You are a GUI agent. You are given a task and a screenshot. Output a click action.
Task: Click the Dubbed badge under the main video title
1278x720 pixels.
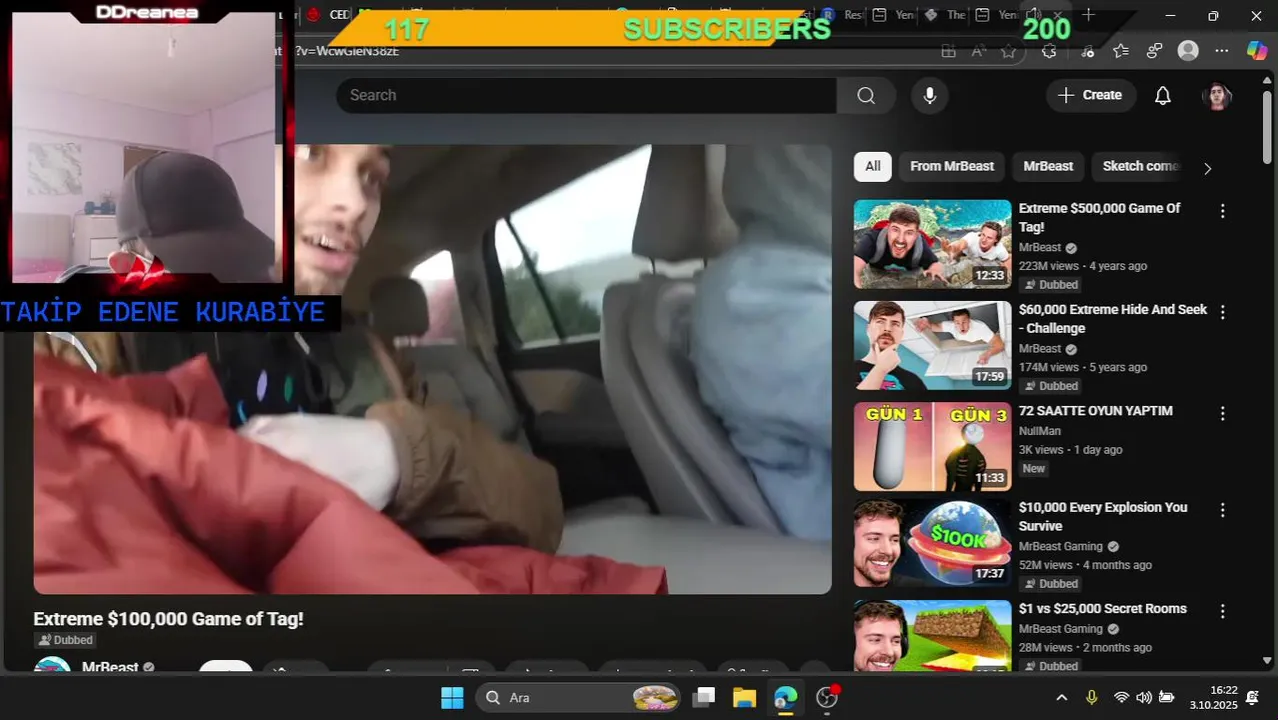65,640
